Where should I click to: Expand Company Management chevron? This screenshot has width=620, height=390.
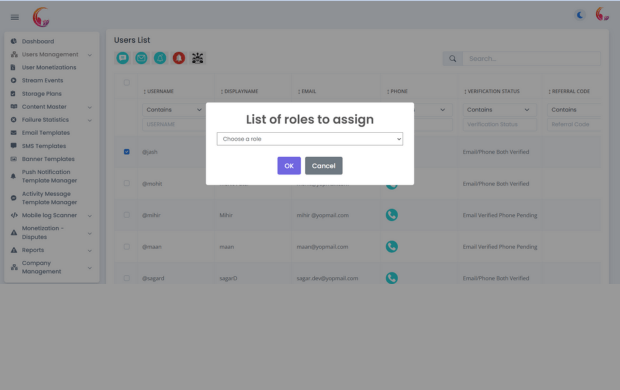[x=90, y=268]
